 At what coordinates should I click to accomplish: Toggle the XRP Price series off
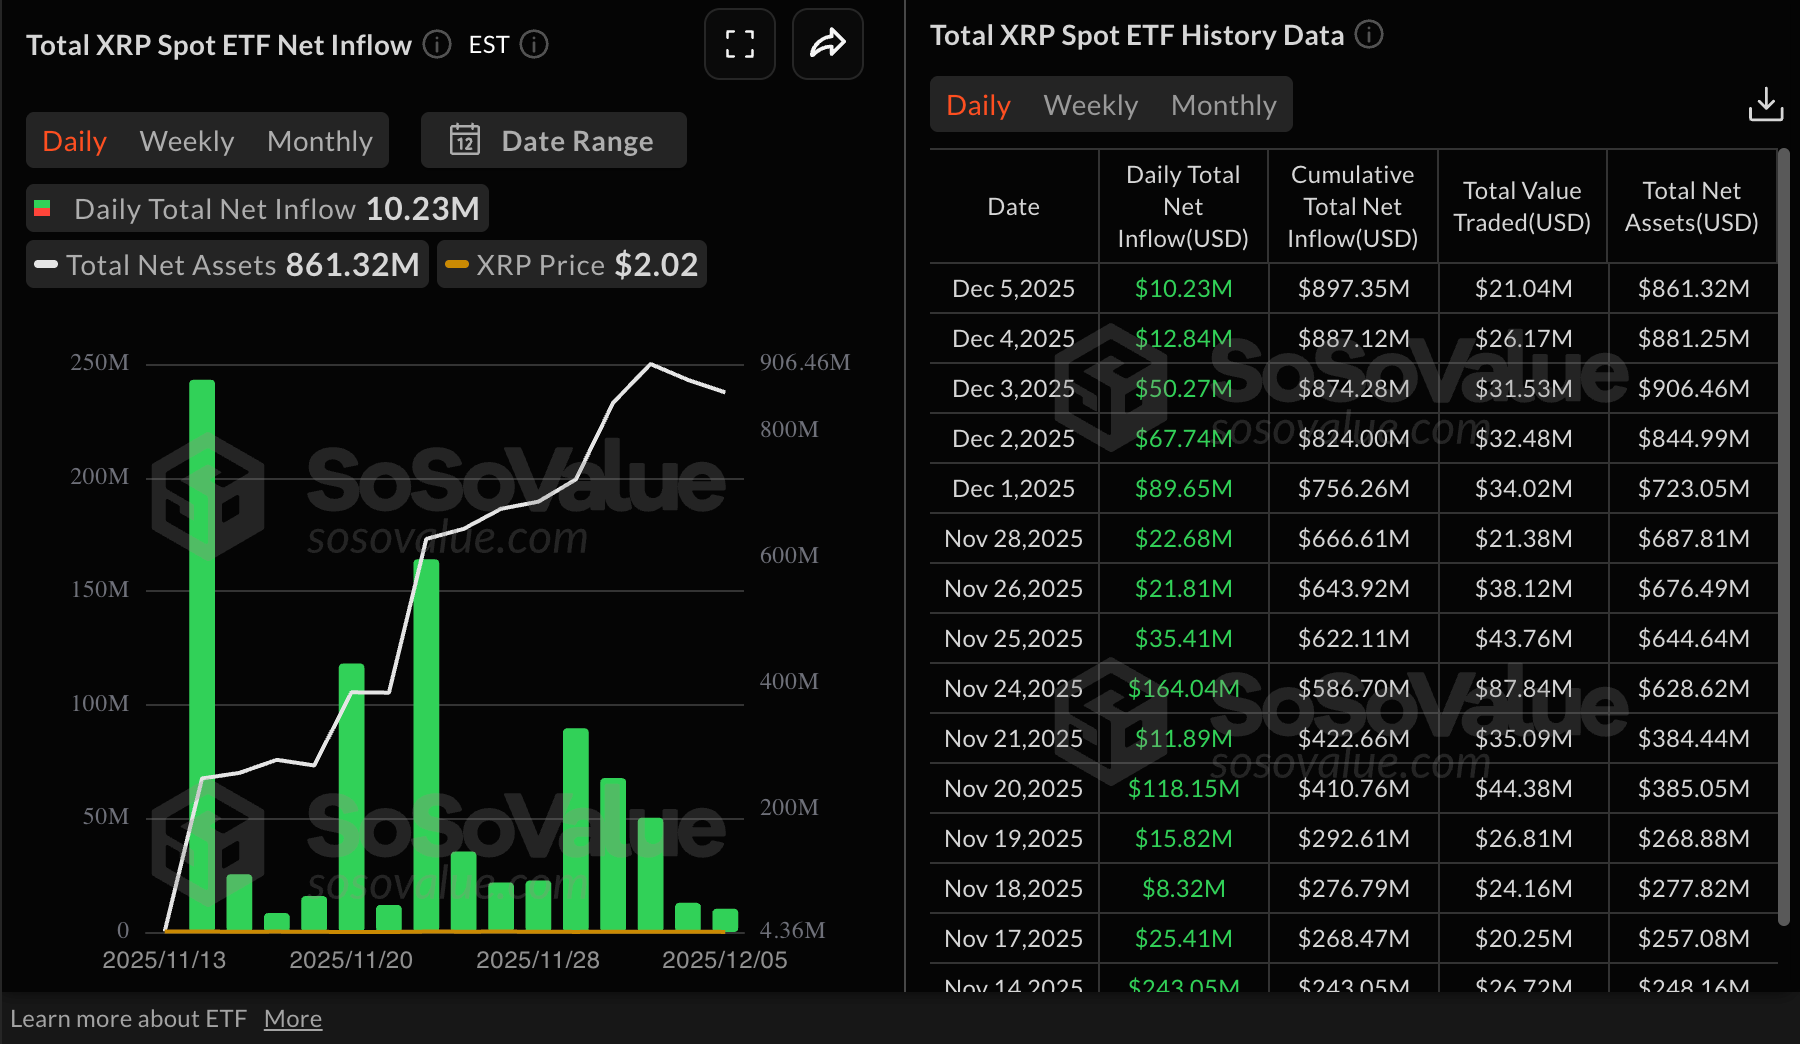[459, 264]
